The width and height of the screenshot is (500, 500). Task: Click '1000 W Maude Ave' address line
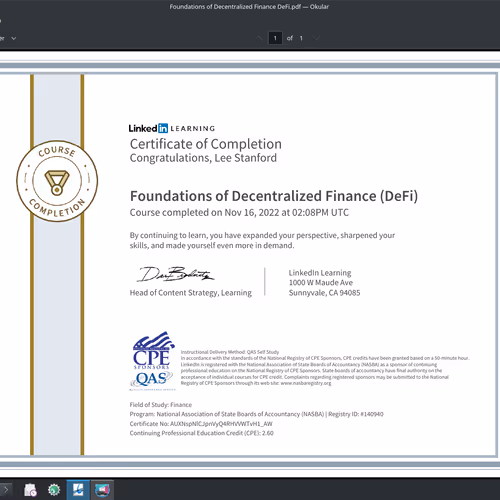click(321, 283)
